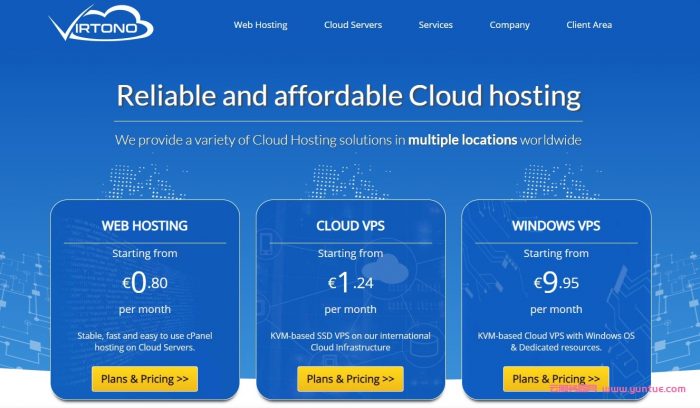Select Services in the navigation bar

pyautogui.click(x=435, y=25)
